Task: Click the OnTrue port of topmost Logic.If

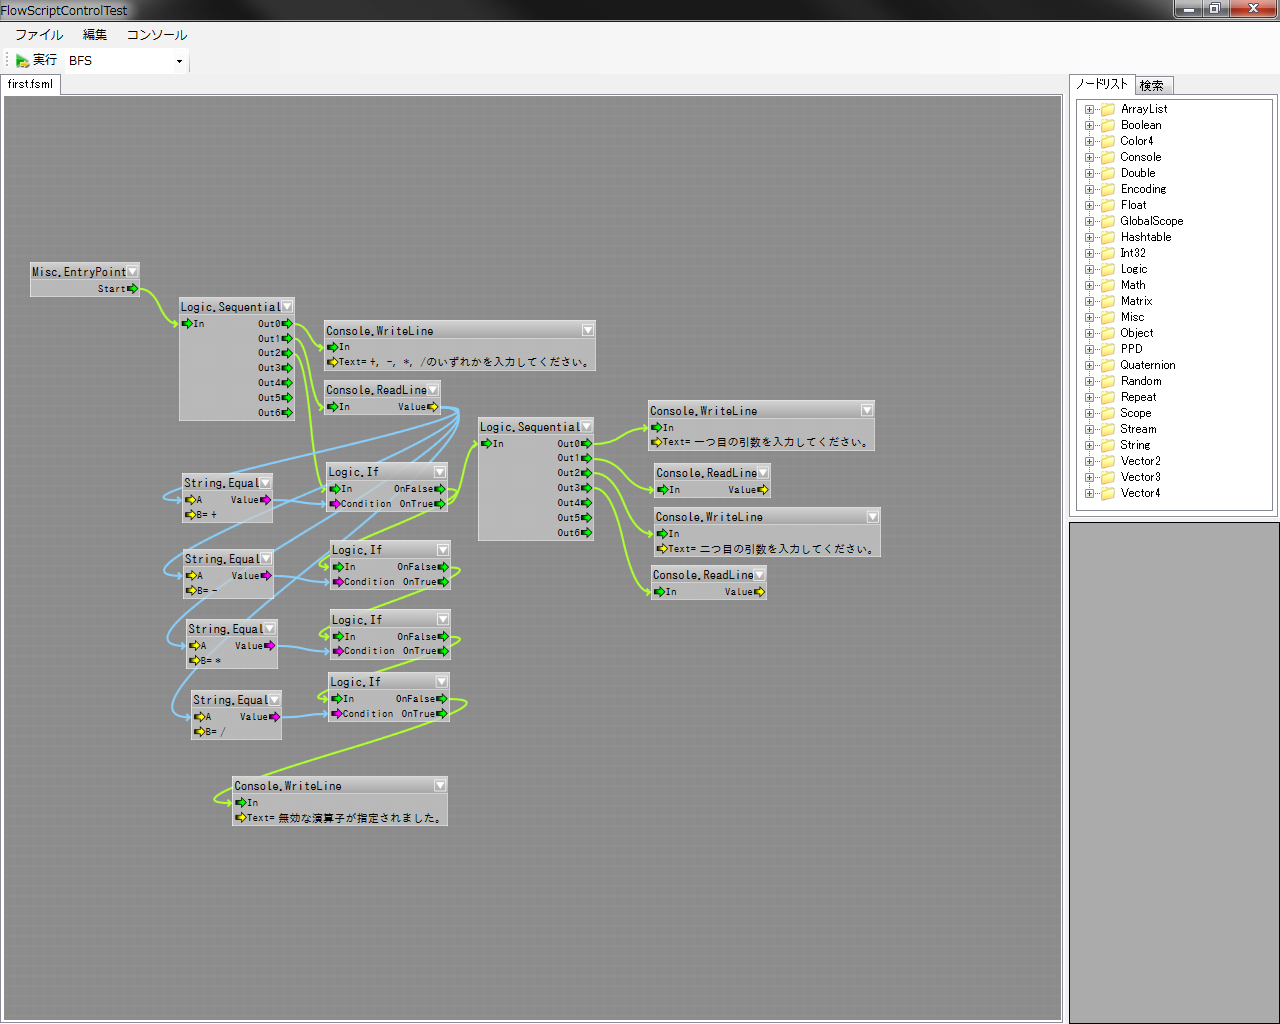Action: pos(441,504)
